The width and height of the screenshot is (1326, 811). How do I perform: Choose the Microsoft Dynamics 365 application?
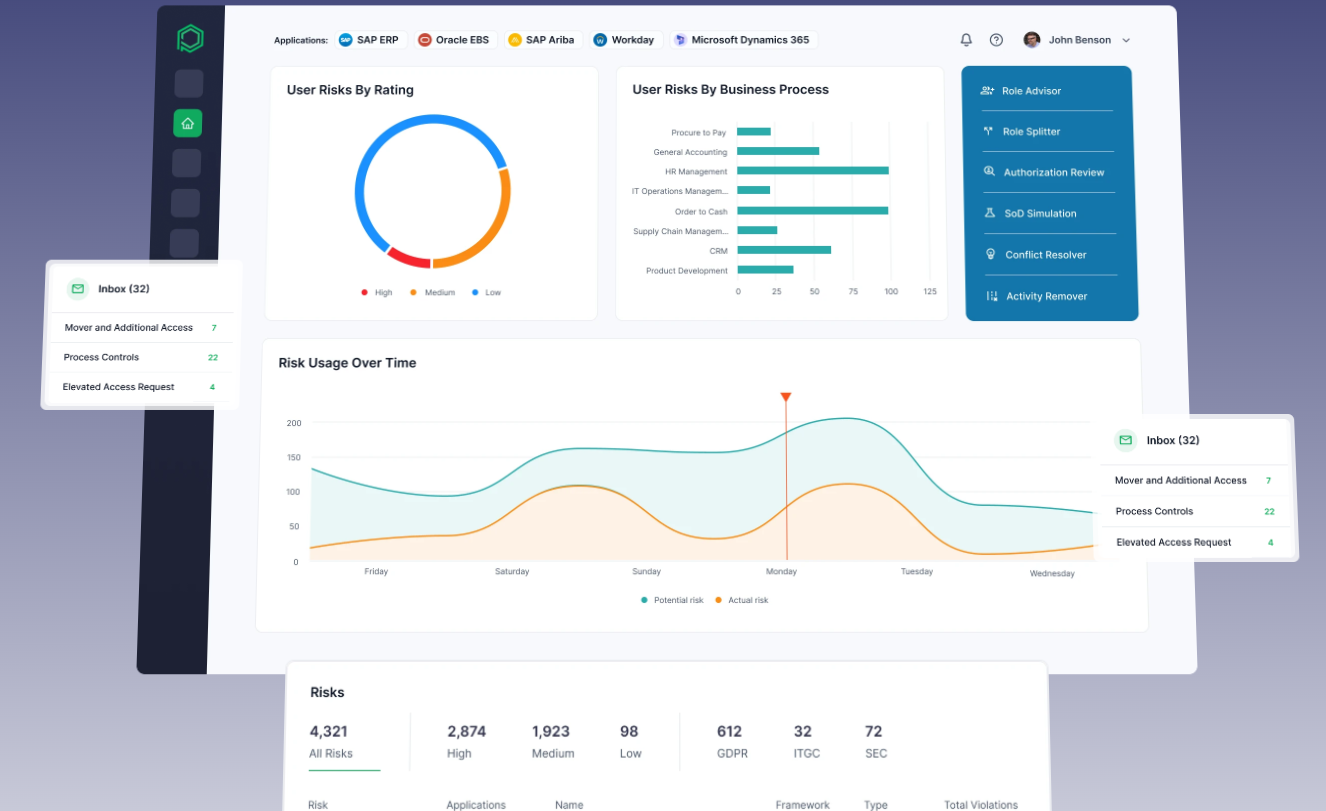(743, 40)
